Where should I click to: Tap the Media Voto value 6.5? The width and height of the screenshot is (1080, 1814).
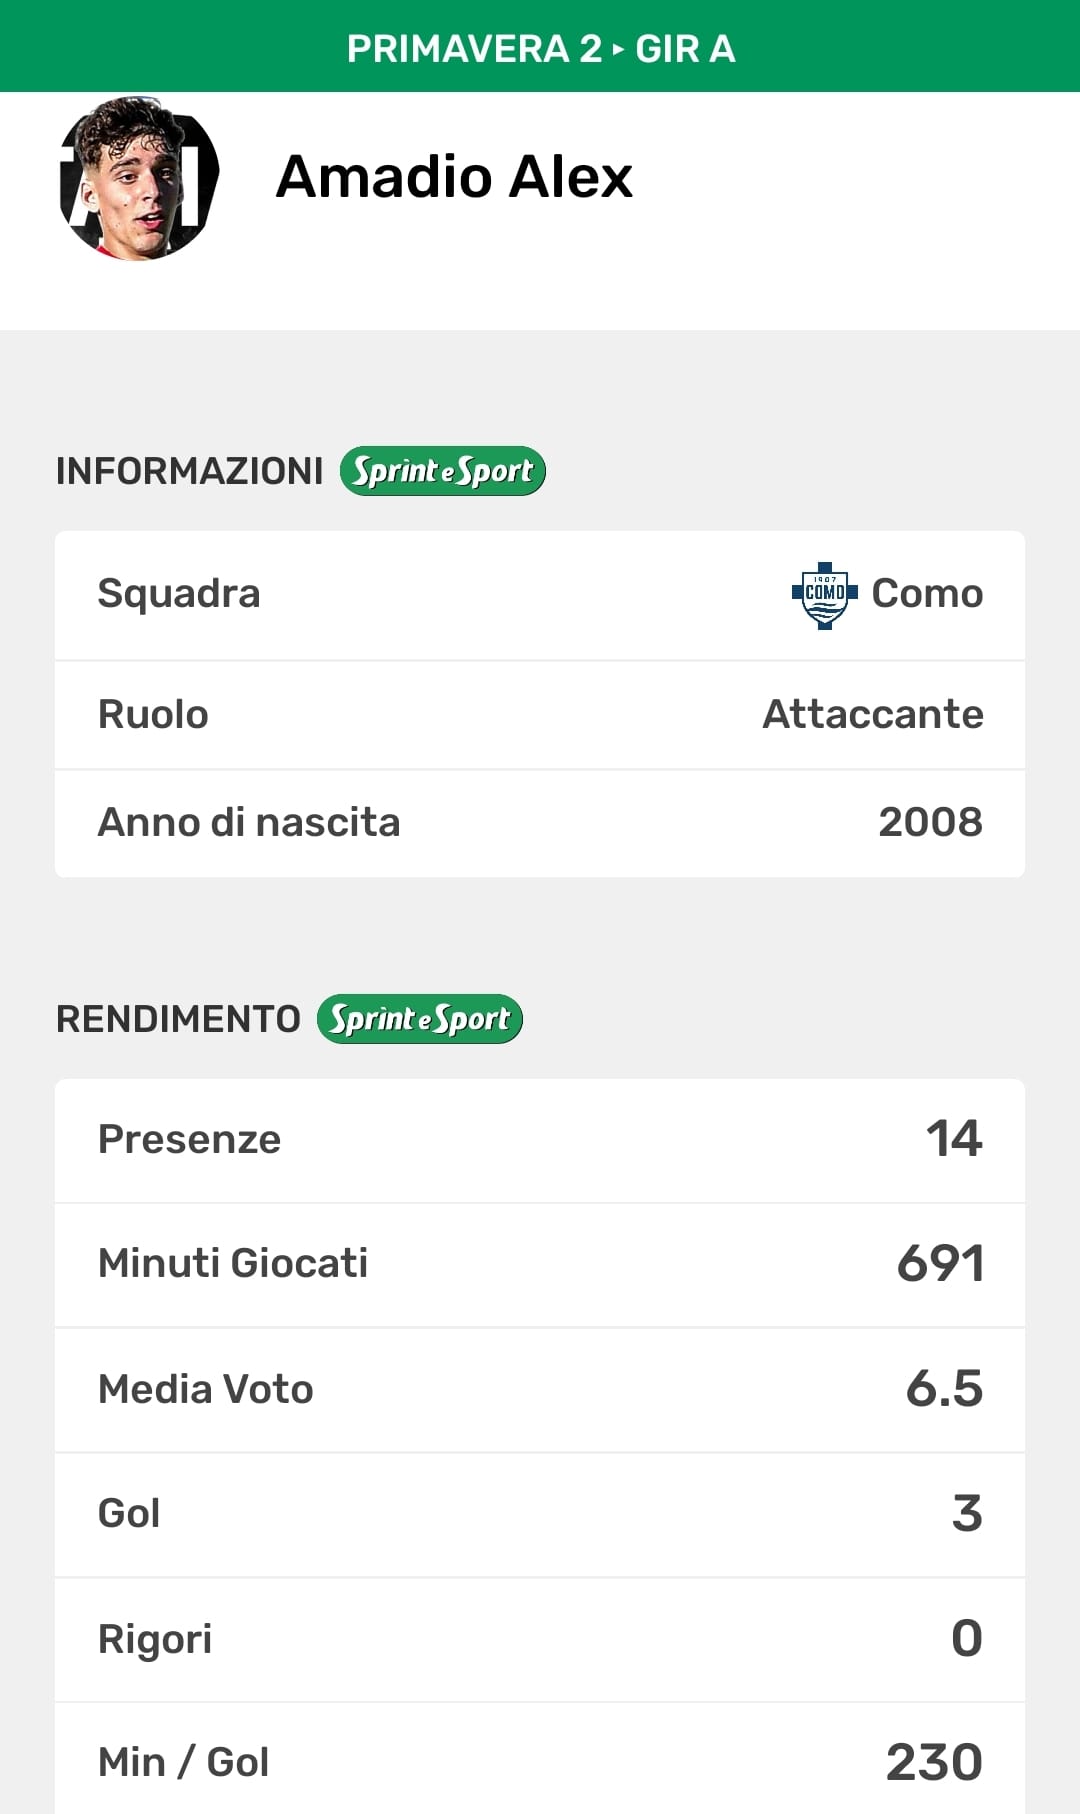[943, 1389]
